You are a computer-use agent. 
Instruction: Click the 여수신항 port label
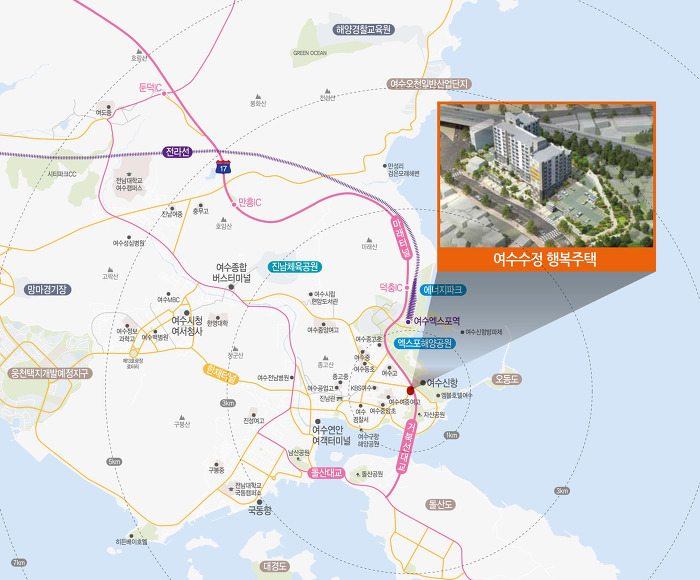click(x=442, y=383)
